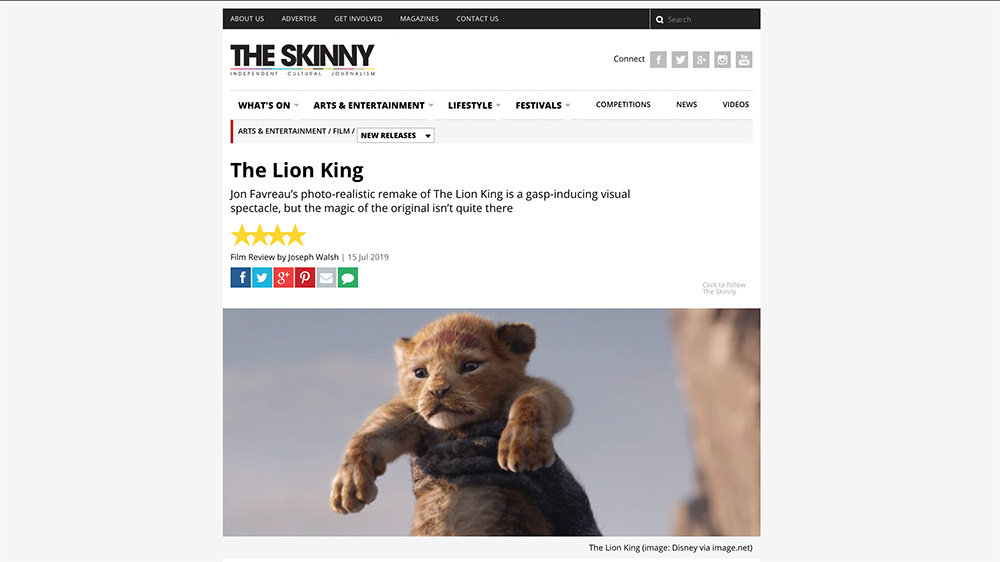Open The Skinny's Facebook page in Connect

point(658,60)
